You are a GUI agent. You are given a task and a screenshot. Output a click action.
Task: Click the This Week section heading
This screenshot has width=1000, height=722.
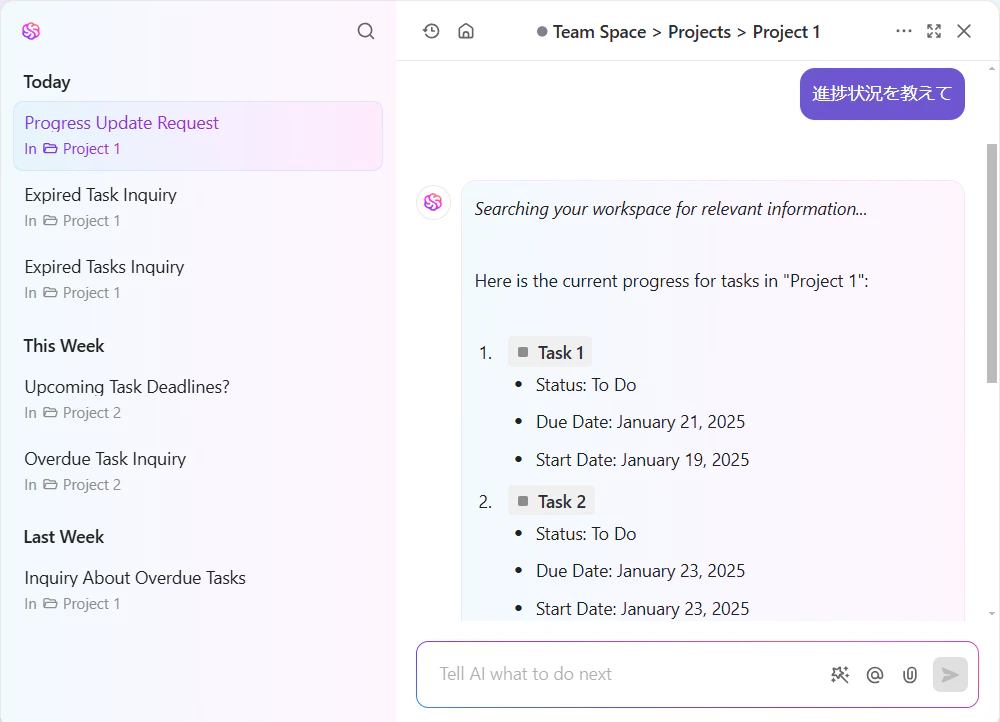point(64,346)
